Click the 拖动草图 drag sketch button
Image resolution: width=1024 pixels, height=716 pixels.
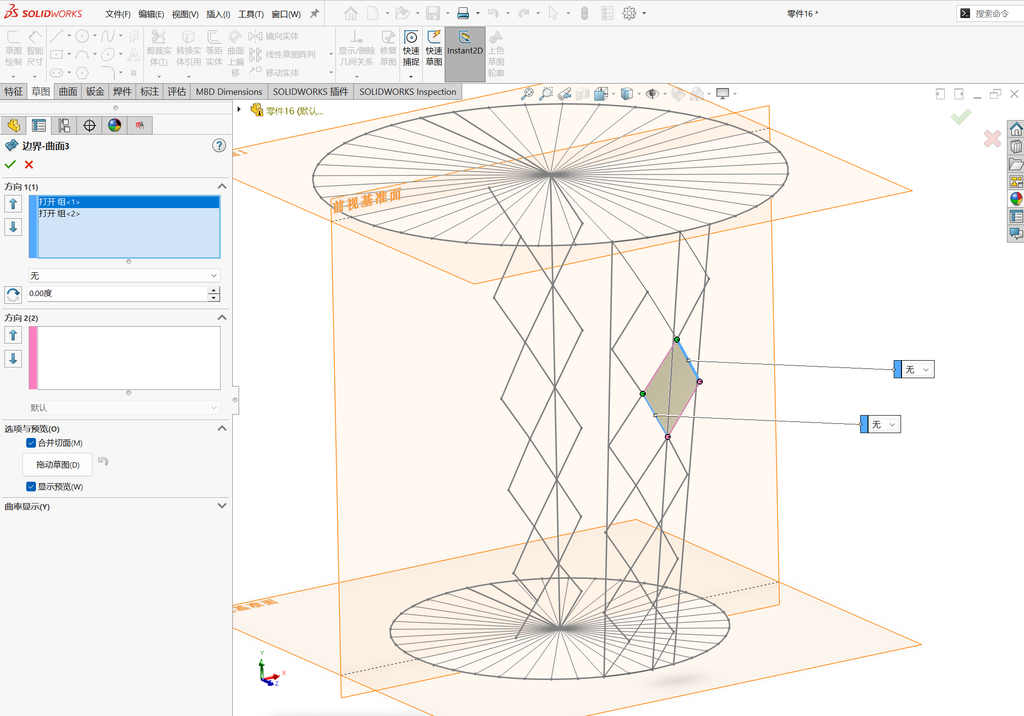click(x=57, y=464)
